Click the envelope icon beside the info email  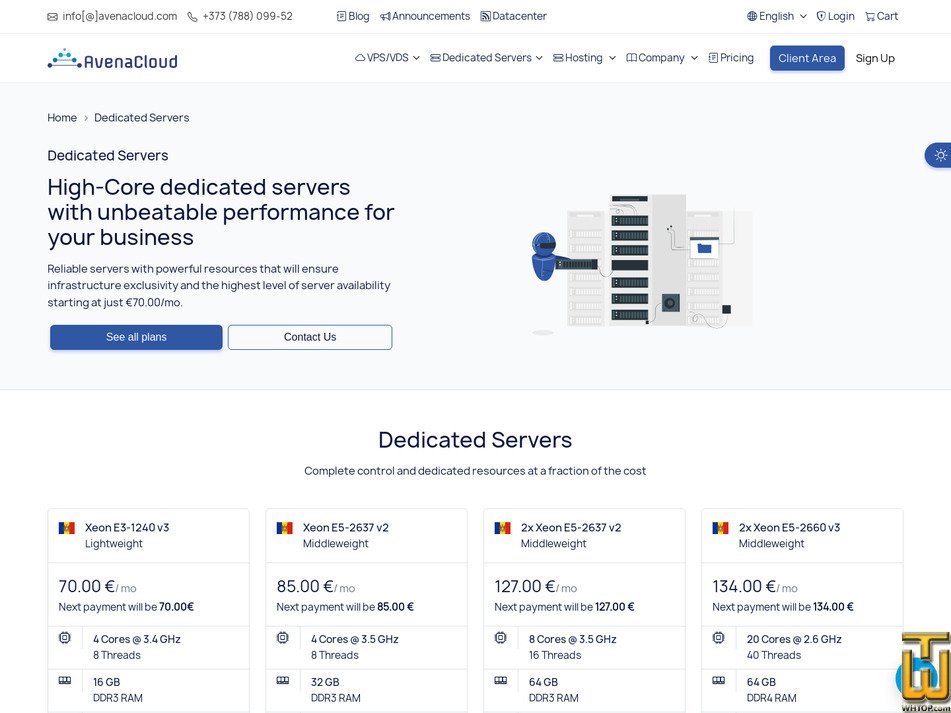coord(53,17)
